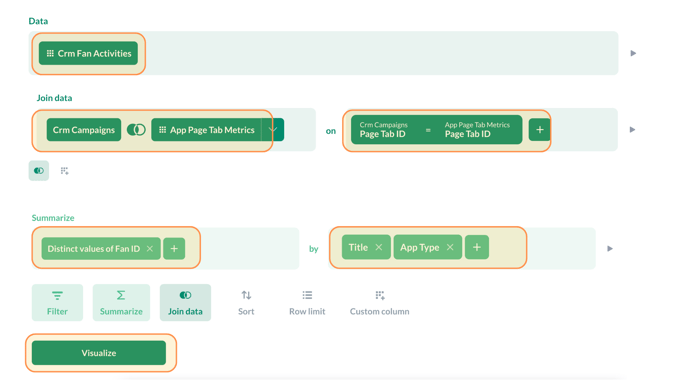688x387 pixels.
Task: Click the Row limit action button
Action: coord(307,303)
